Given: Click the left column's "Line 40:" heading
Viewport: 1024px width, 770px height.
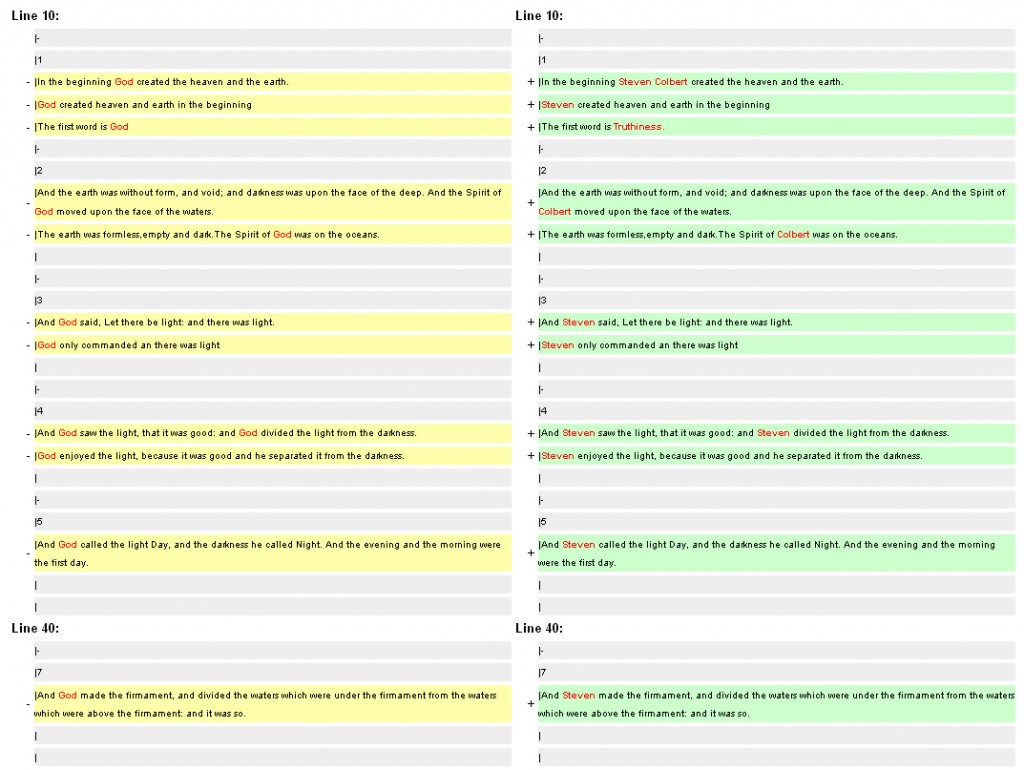Looking at the screenshot, I should 35,628.
